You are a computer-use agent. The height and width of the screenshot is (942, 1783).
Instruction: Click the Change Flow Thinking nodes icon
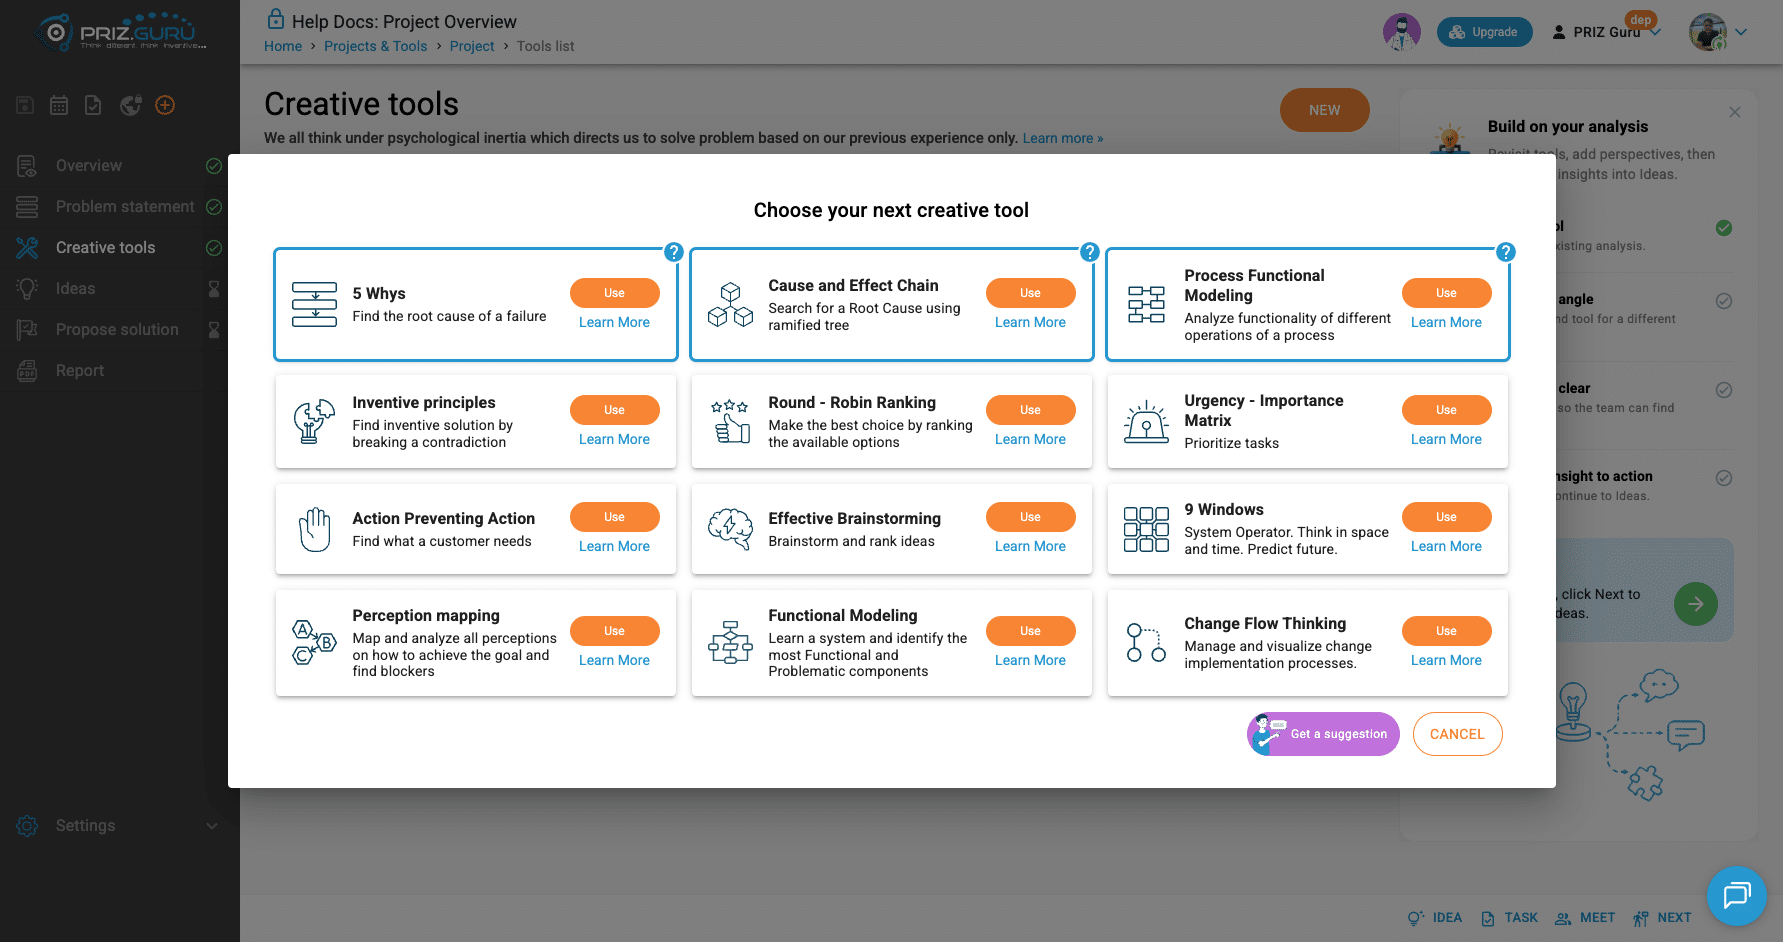pos(1146,642)
